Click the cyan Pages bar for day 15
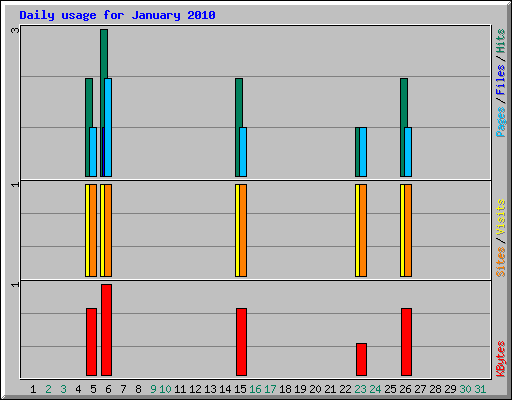The width and height of the screenshot is (512, 400). point(243,152)
